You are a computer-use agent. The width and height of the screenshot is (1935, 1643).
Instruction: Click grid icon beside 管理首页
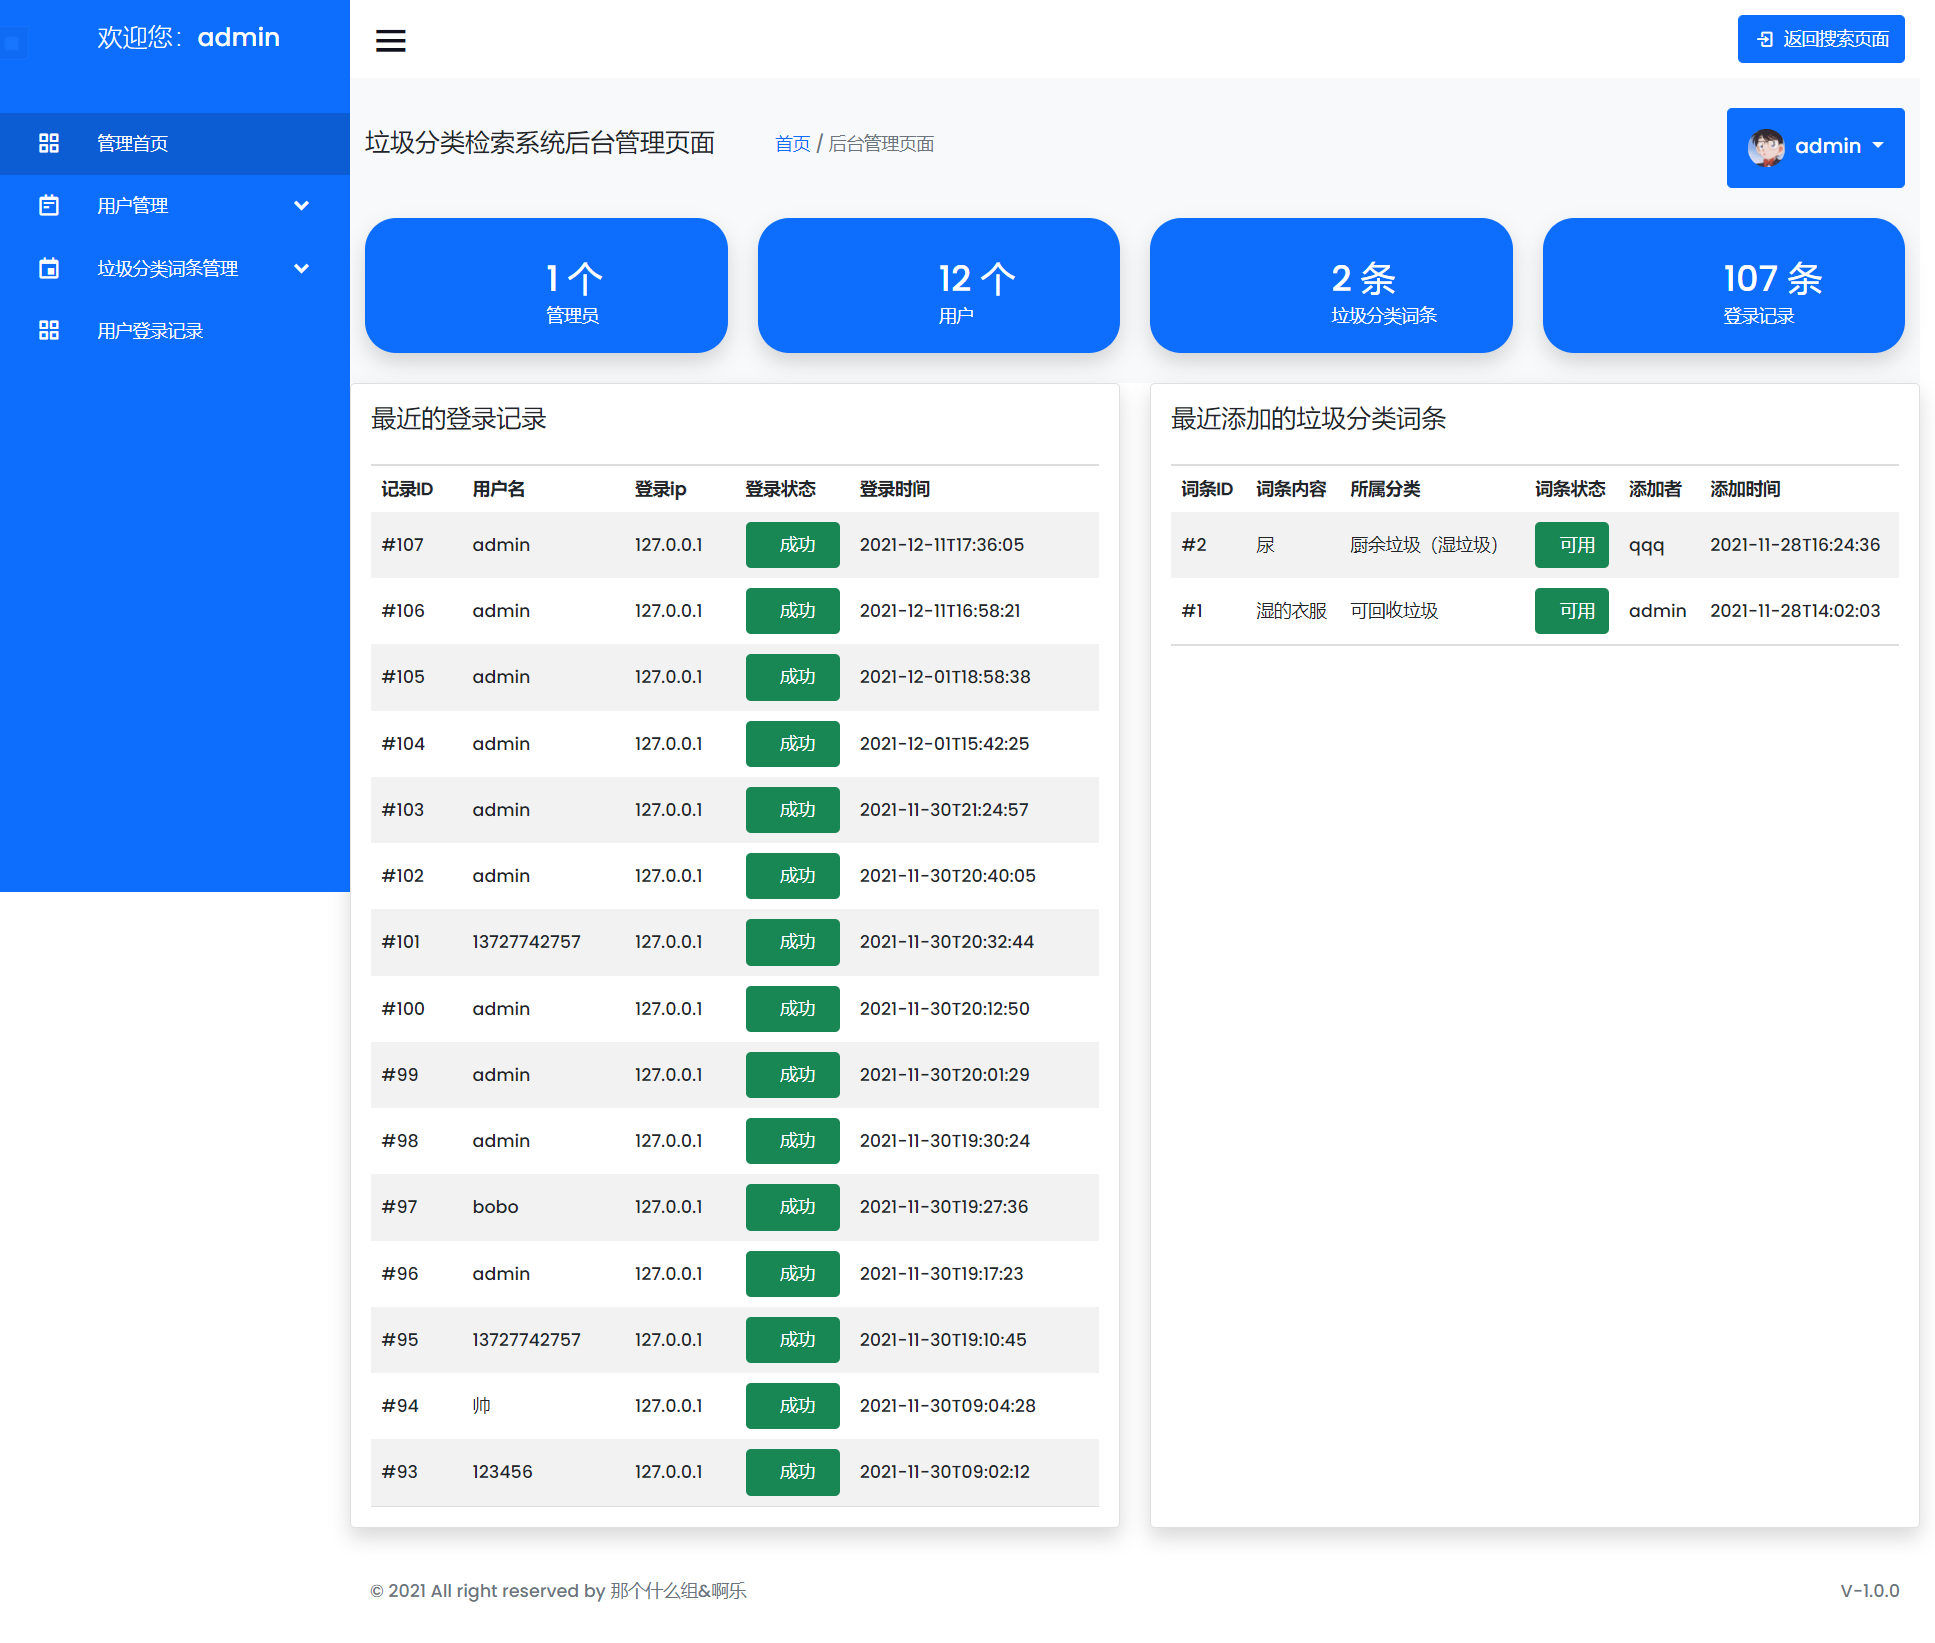pyautogui.click(x=49, y=143)
